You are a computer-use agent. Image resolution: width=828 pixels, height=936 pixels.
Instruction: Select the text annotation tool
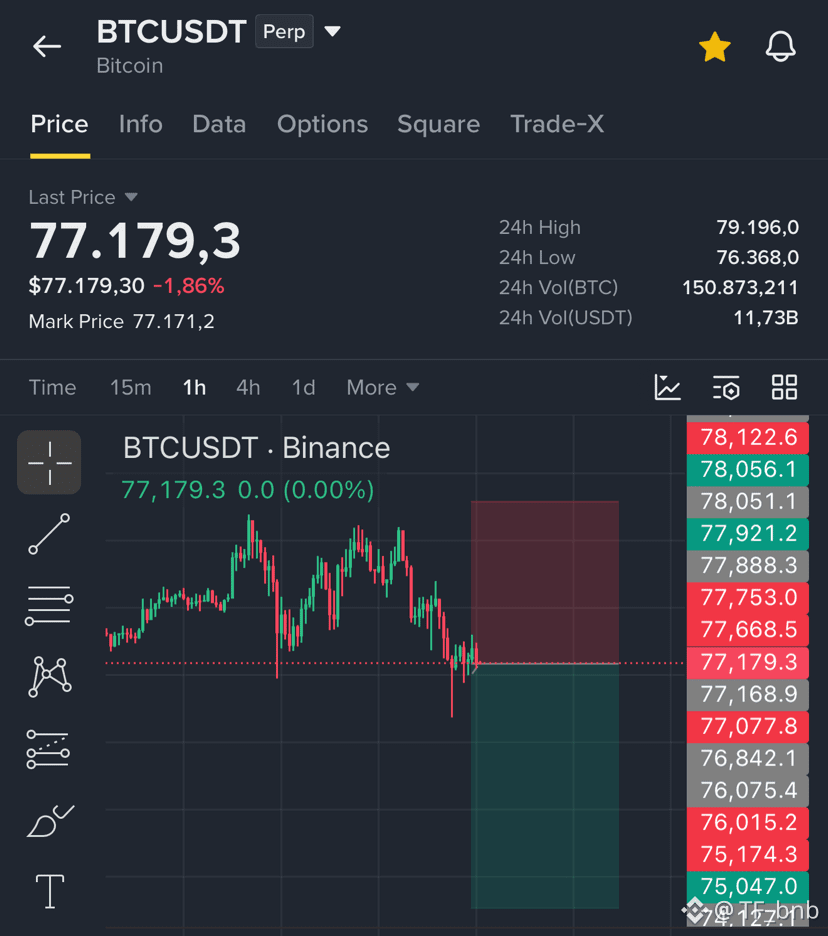[50, 891]
